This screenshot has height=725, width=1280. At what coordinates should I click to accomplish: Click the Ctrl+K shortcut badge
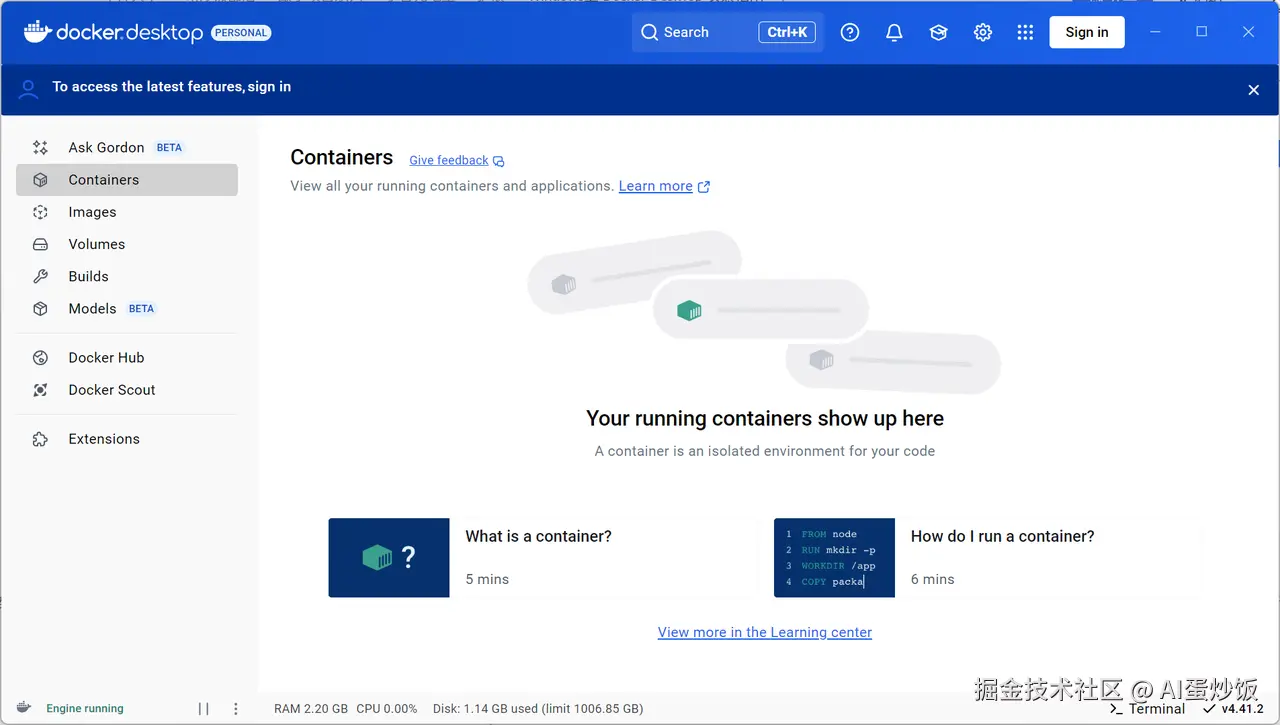(x=787, y=32)
